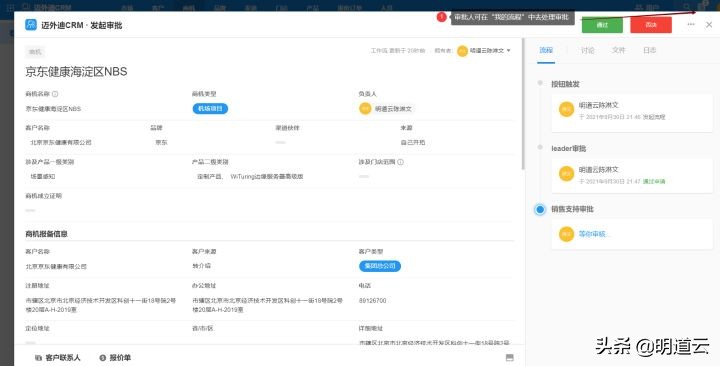The height and width of the screenshot is (366, 720).
Task: Click the avatar in the leader审批 step card
Action: (x=566, y=174)
